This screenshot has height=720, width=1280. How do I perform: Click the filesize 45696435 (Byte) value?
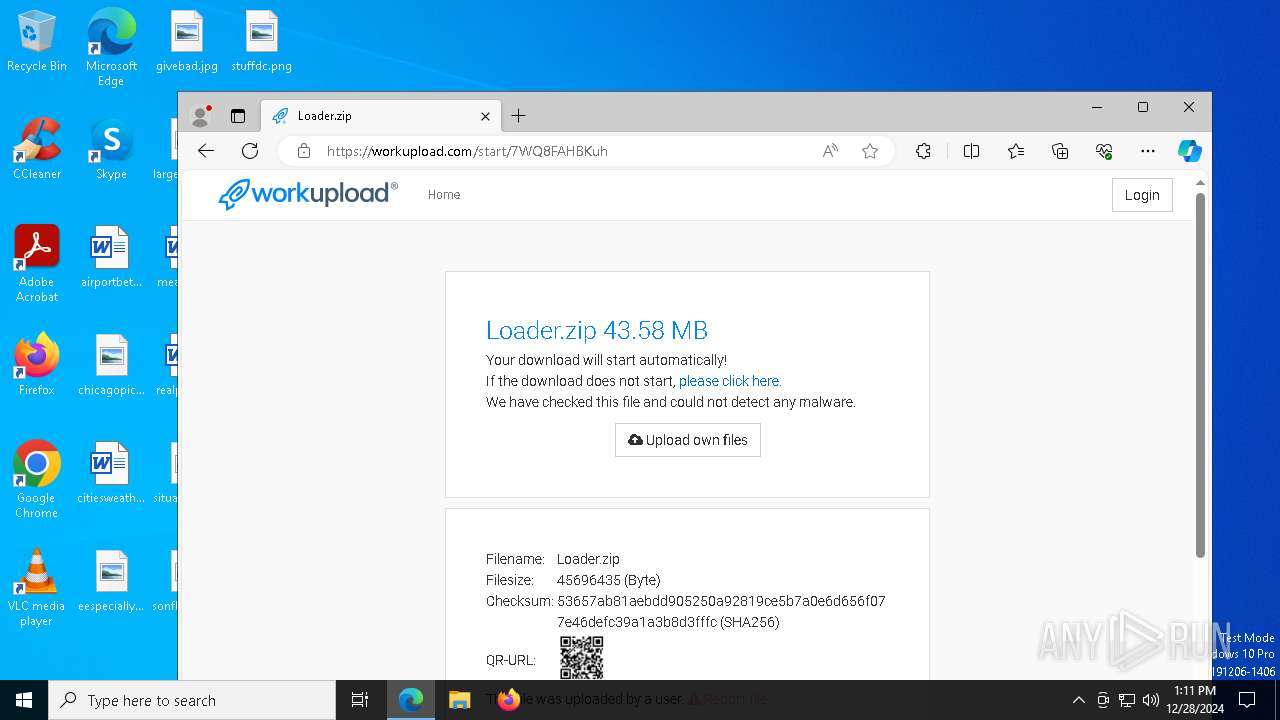tap(608, 580)
